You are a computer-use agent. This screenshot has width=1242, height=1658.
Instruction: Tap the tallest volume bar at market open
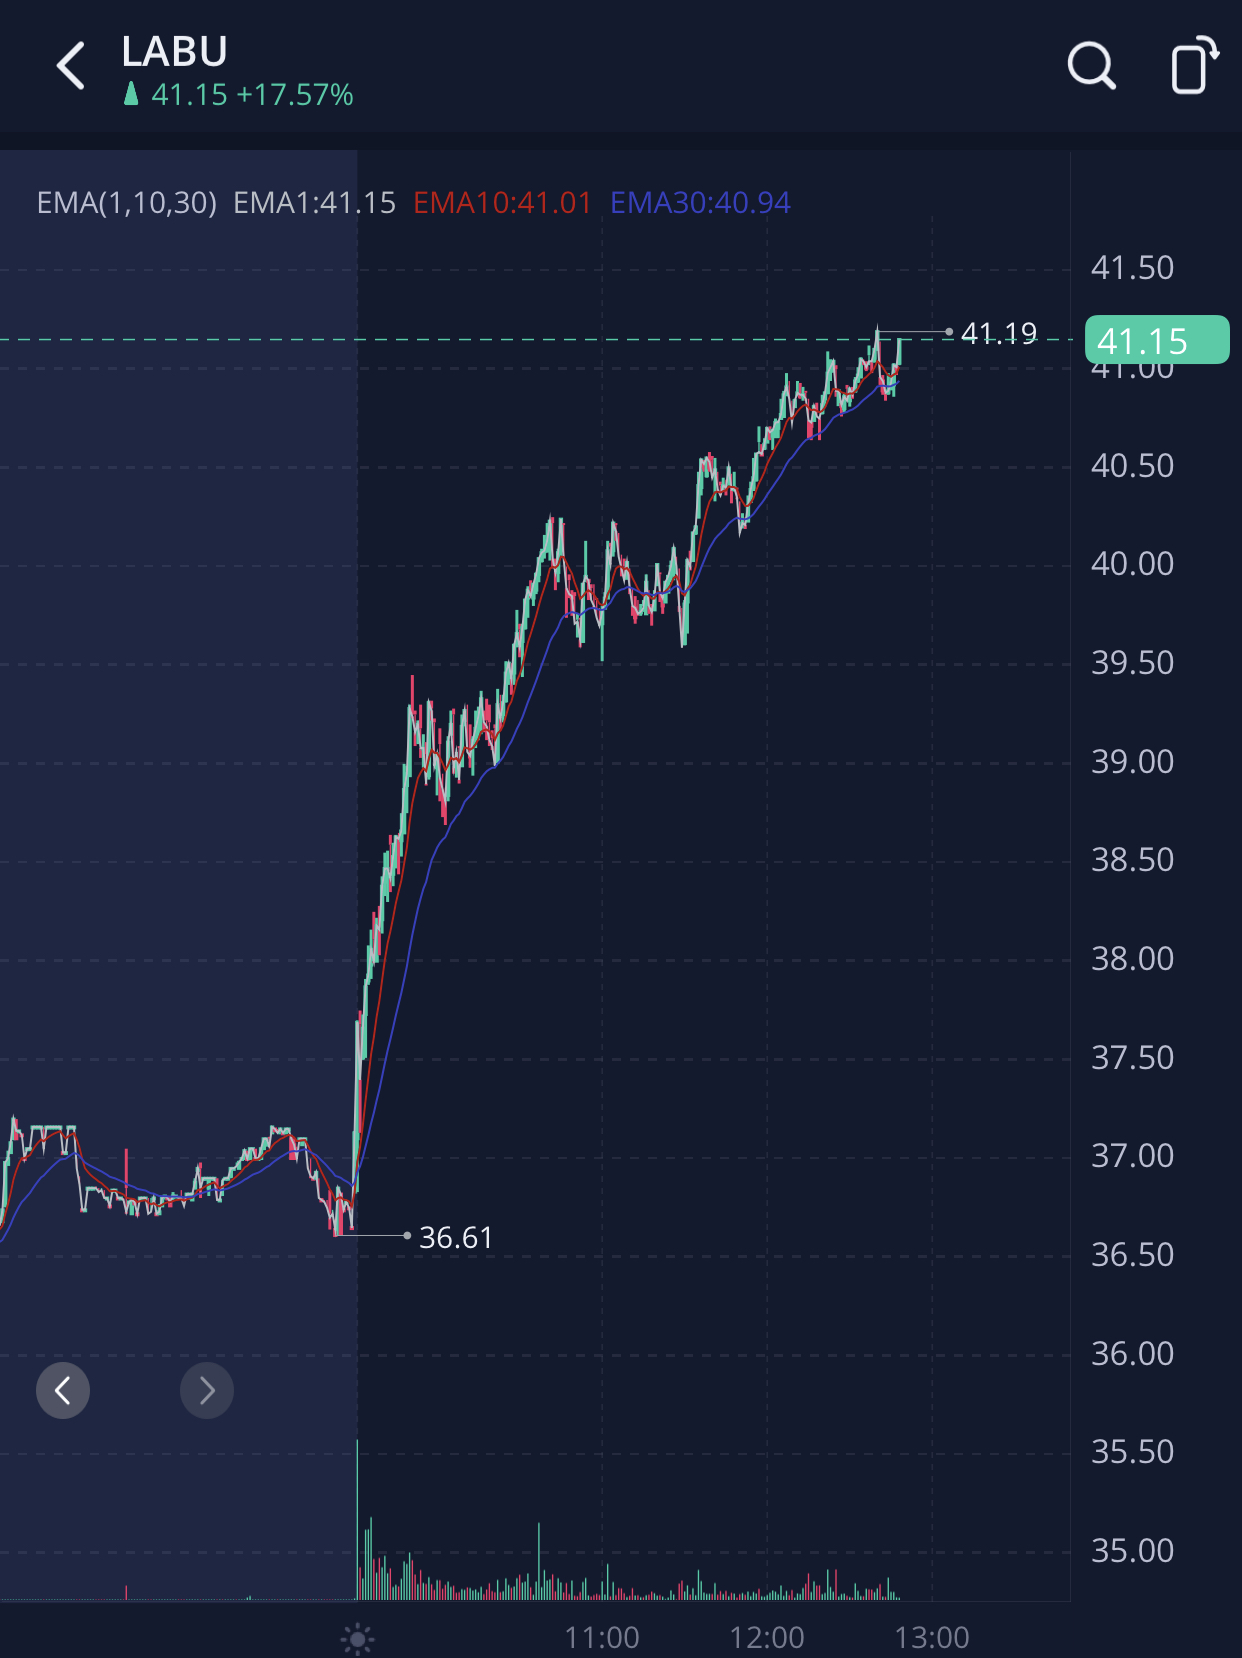point(357,1520)
